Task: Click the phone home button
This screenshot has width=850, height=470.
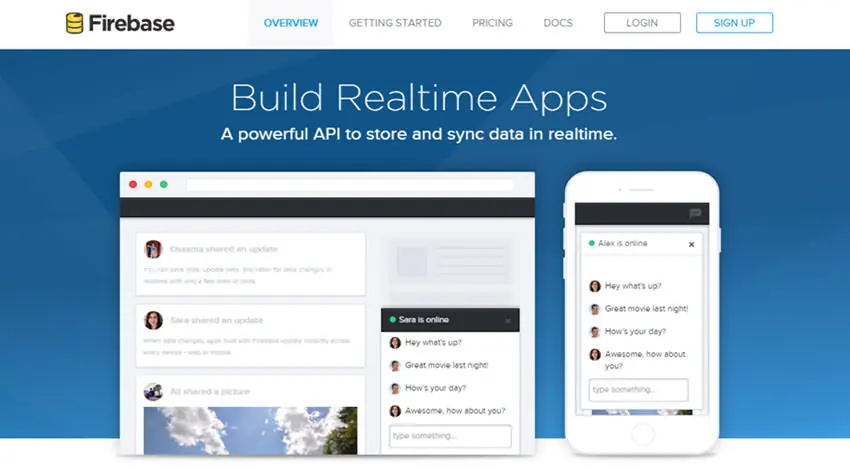Action: click(642, 434)
